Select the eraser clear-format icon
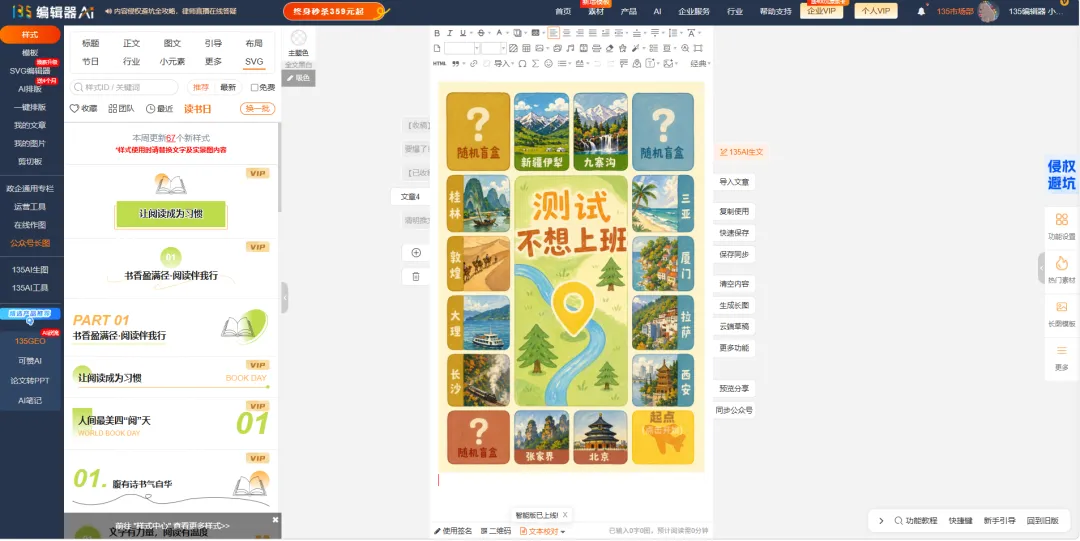The width and height of the screenshot is (1080, 541). click(610, 48)
